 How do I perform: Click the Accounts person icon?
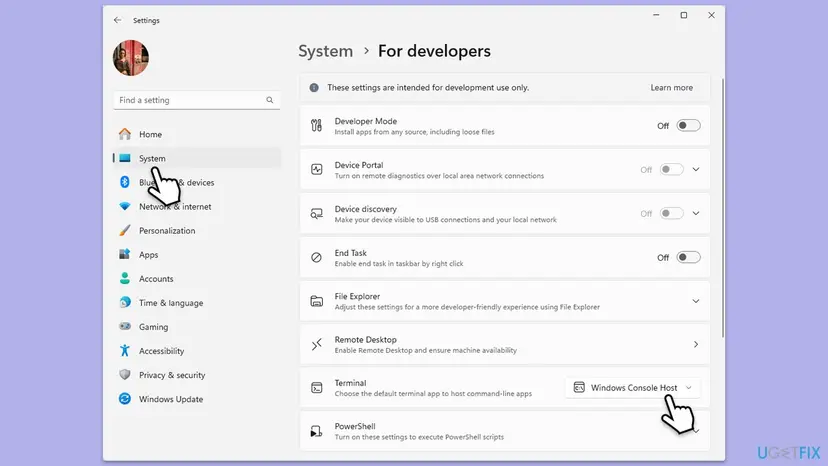125,278
